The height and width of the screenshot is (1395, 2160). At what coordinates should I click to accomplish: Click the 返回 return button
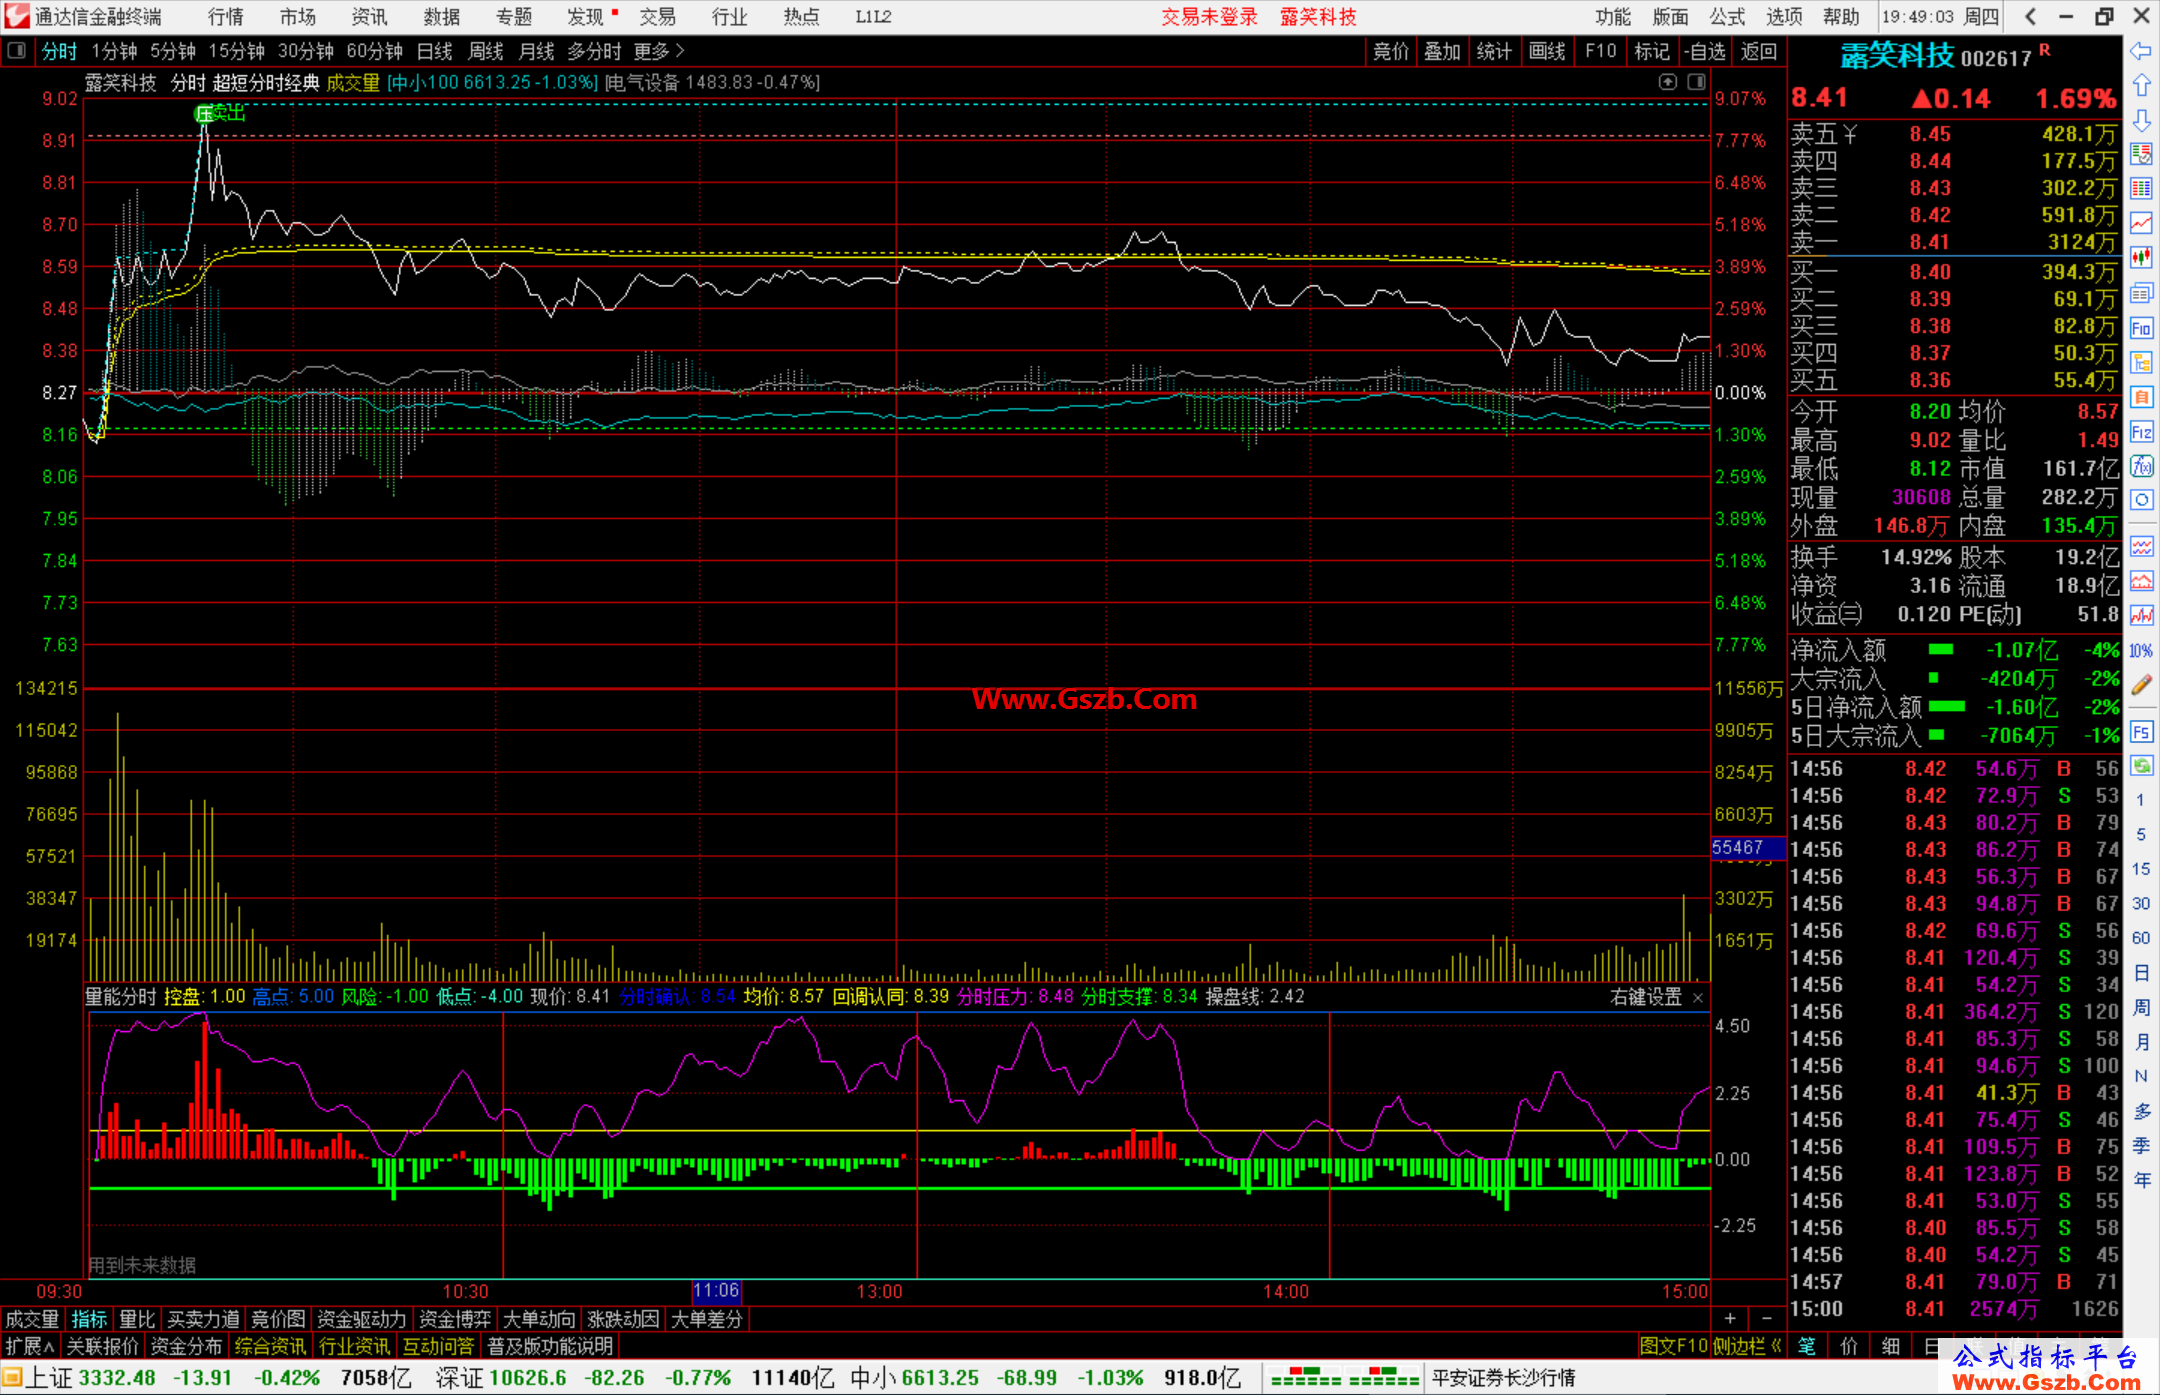pos(1758,51)
